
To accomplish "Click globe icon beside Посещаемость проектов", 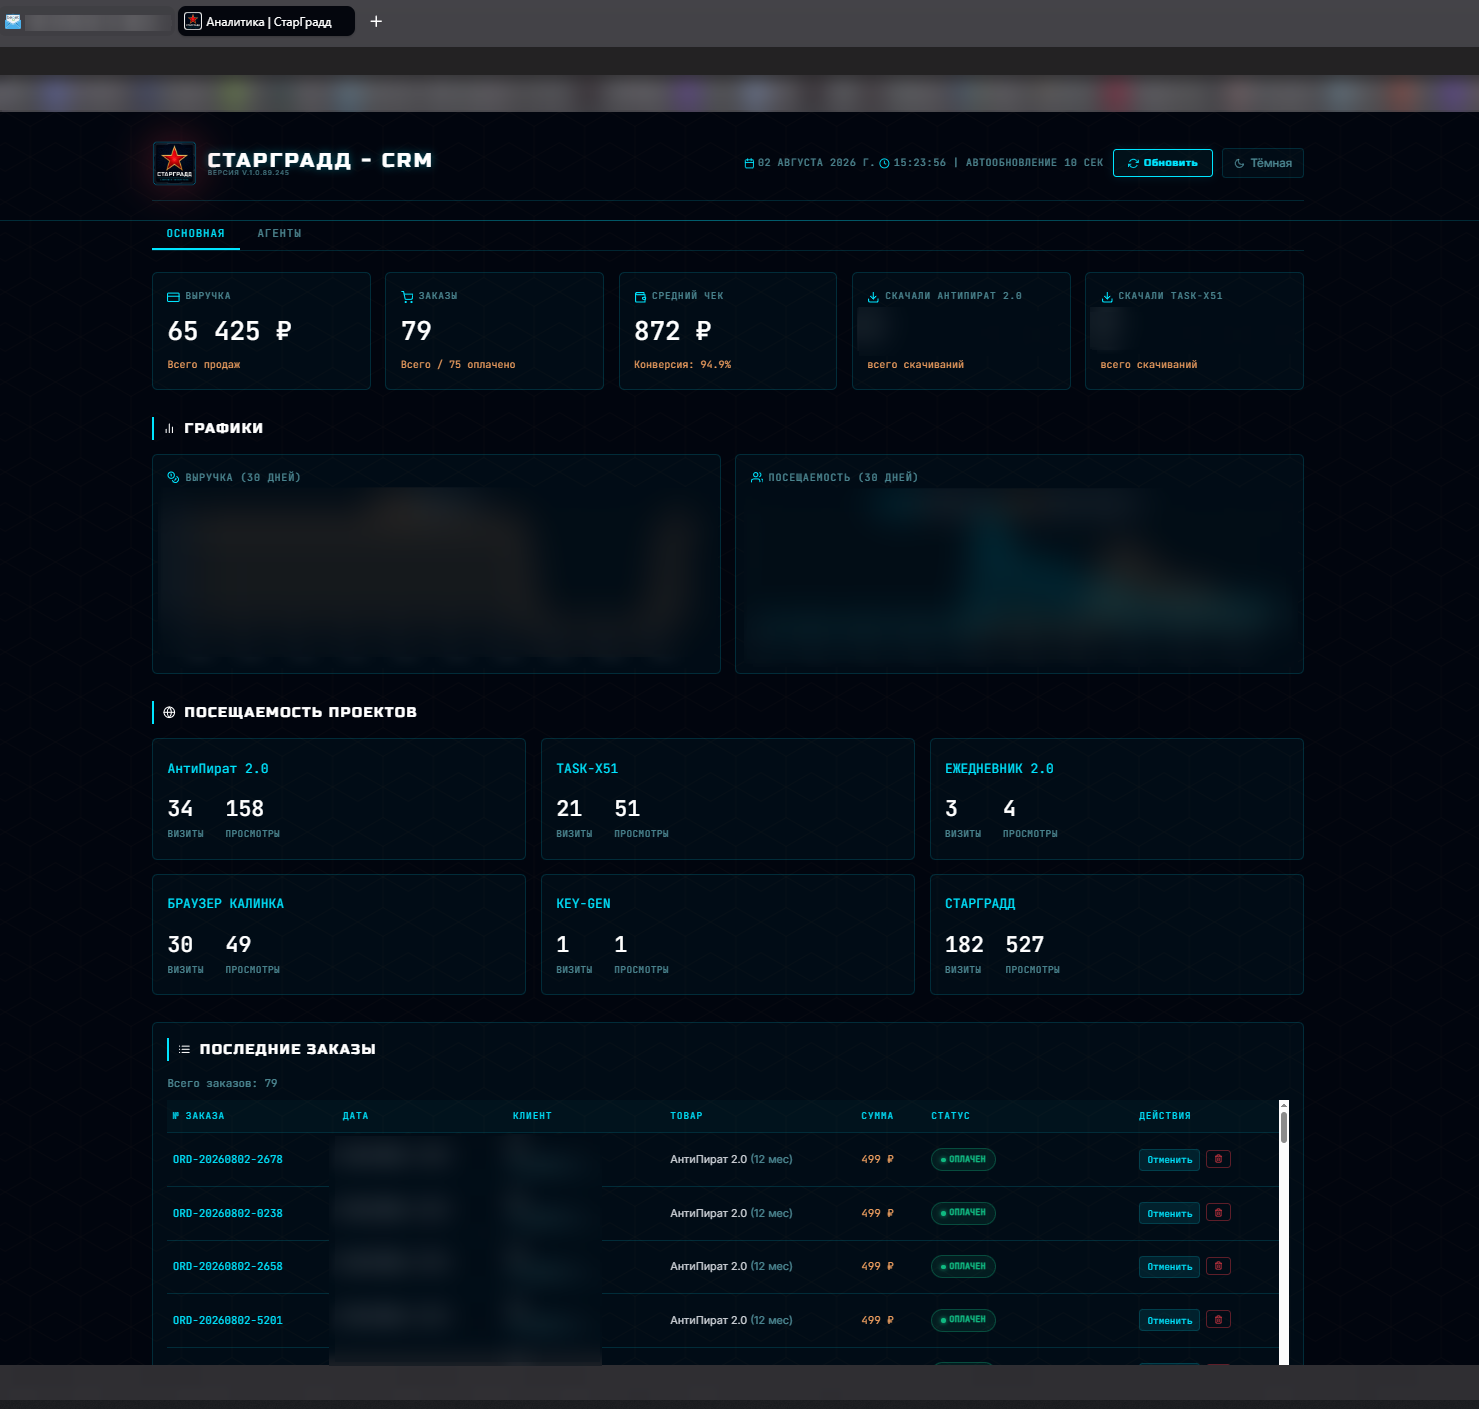I will point(169,713).
